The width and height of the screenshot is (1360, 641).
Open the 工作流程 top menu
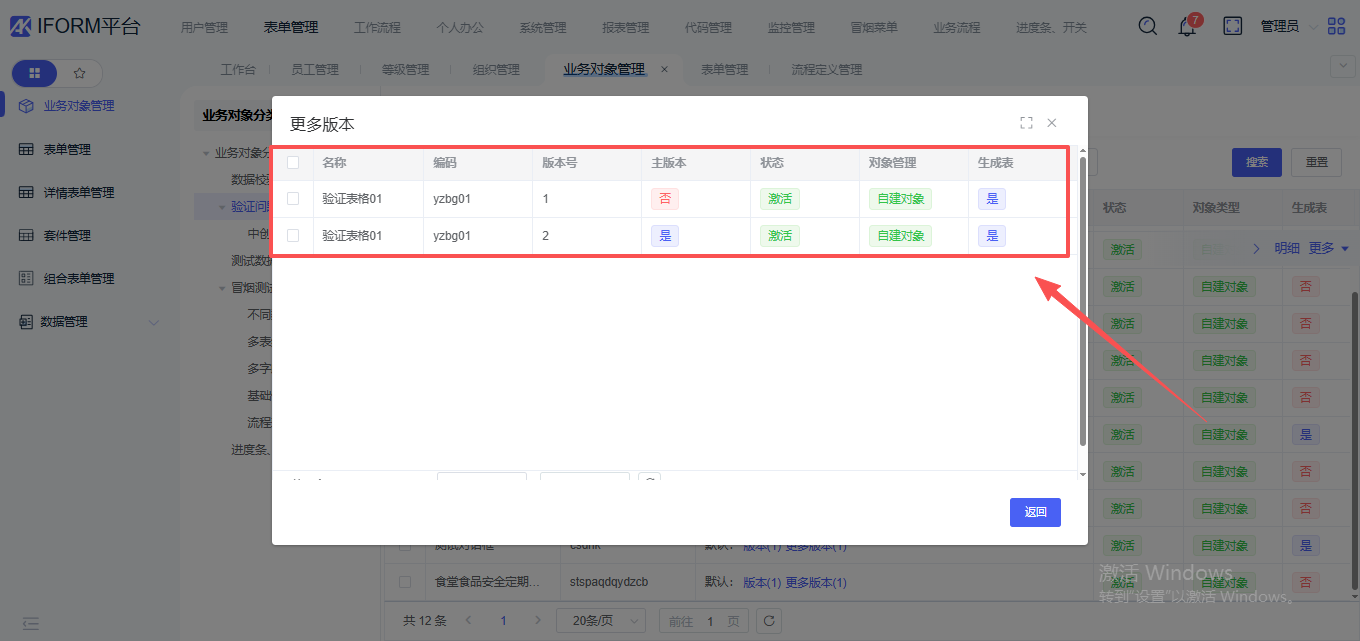click(377, 28)
